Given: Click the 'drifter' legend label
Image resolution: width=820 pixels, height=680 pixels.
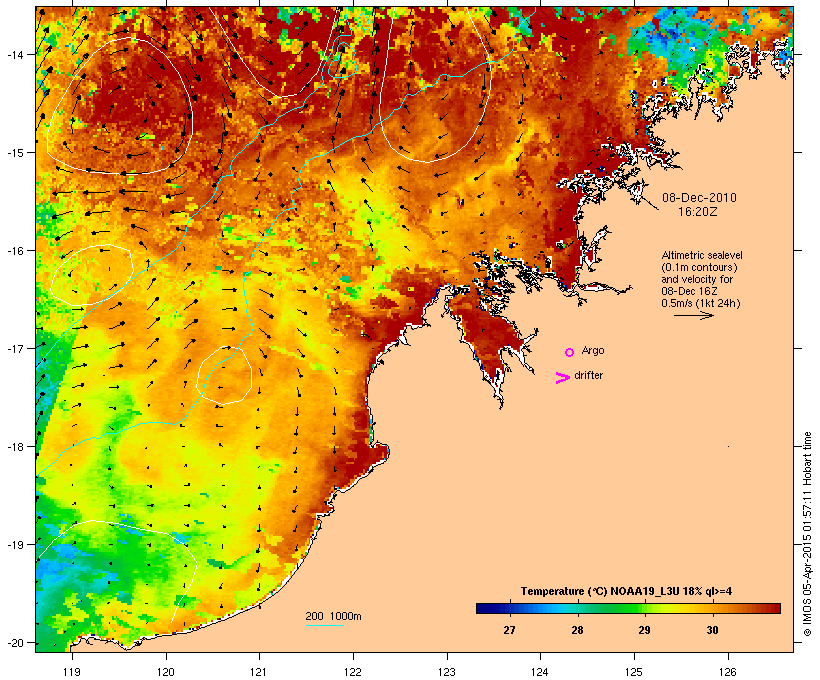Looking at the screenshot, I should pos(588,375).
